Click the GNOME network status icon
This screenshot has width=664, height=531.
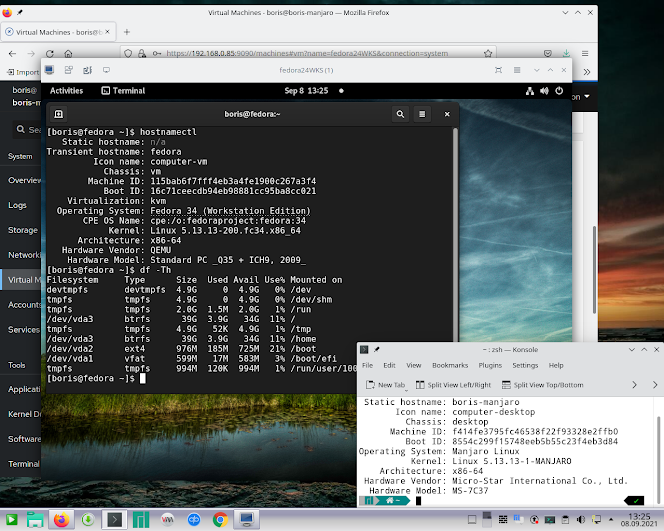(530, 91)
